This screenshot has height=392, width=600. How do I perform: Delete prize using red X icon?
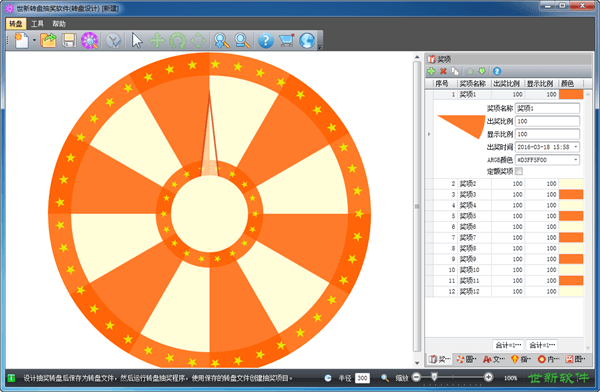[443, 71]
